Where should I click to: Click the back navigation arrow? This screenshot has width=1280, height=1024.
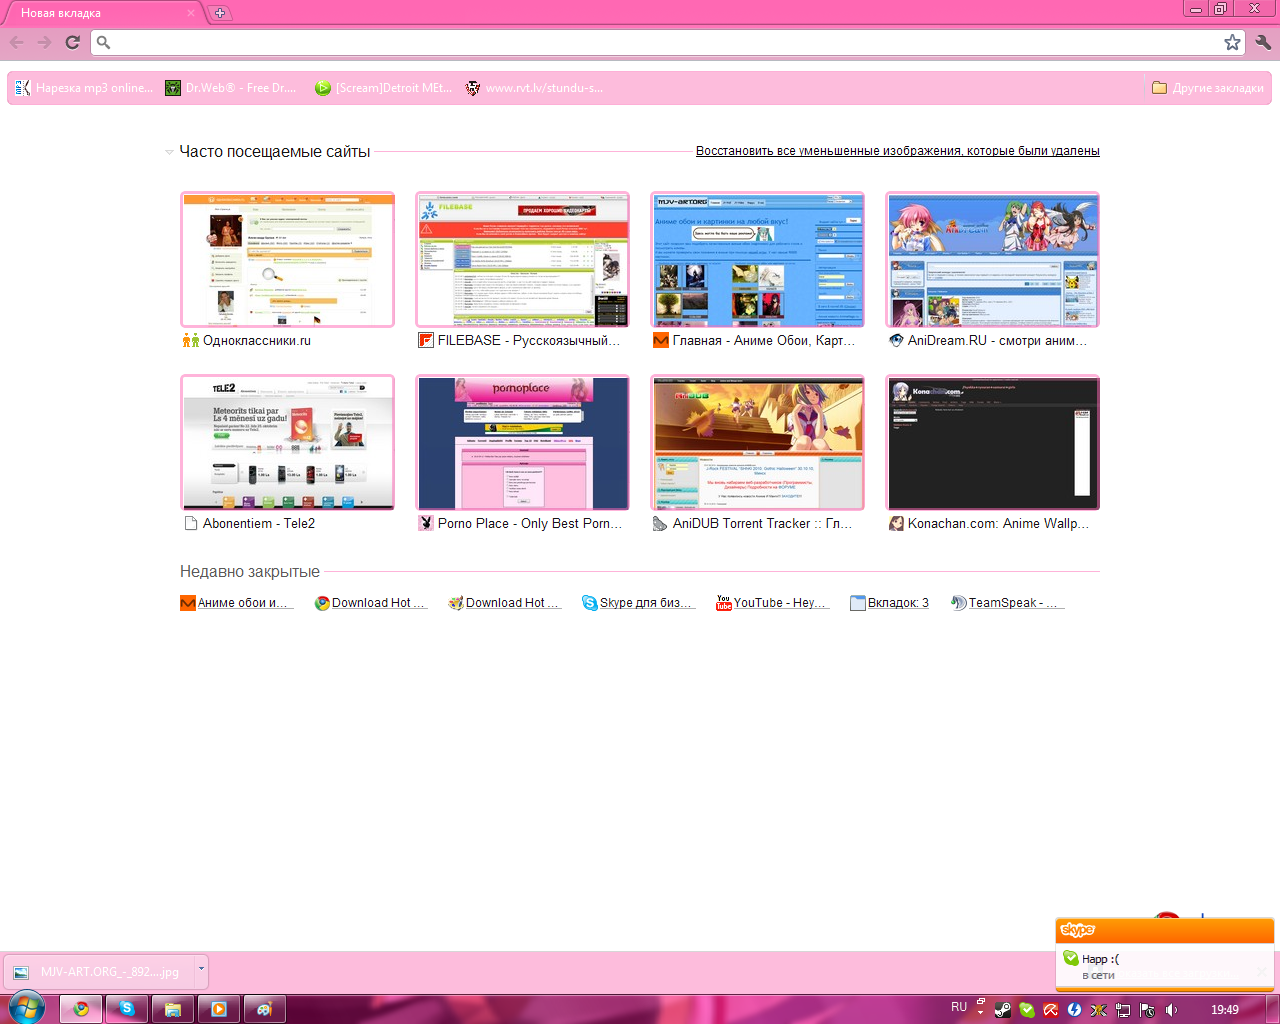[17, 42]
